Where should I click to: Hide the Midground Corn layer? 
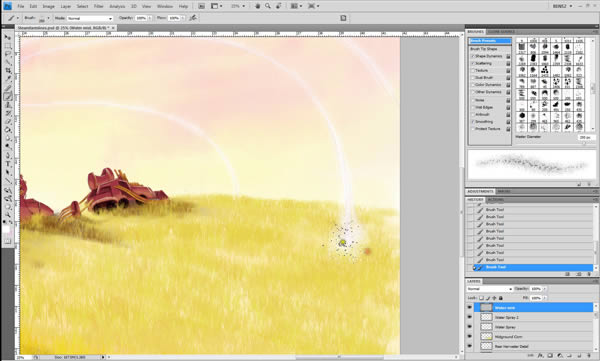click(x=469, y=336)
